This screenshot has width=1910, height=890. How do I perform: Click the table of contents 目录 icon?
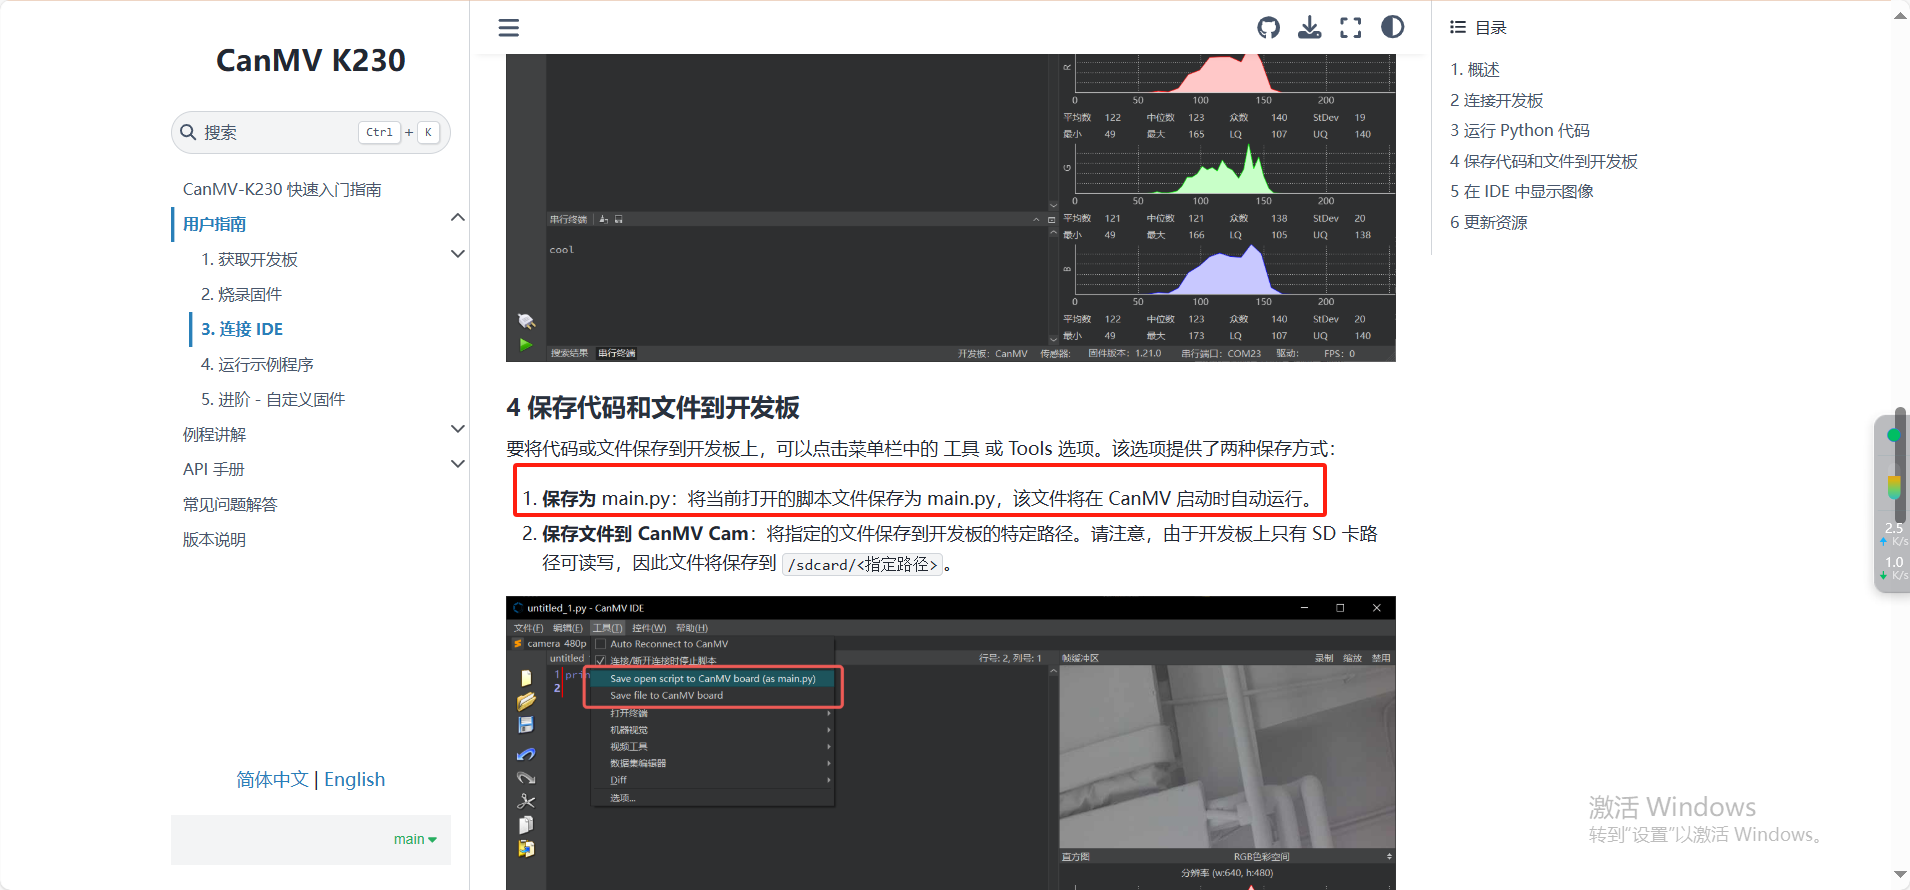tap(1458, 27)
